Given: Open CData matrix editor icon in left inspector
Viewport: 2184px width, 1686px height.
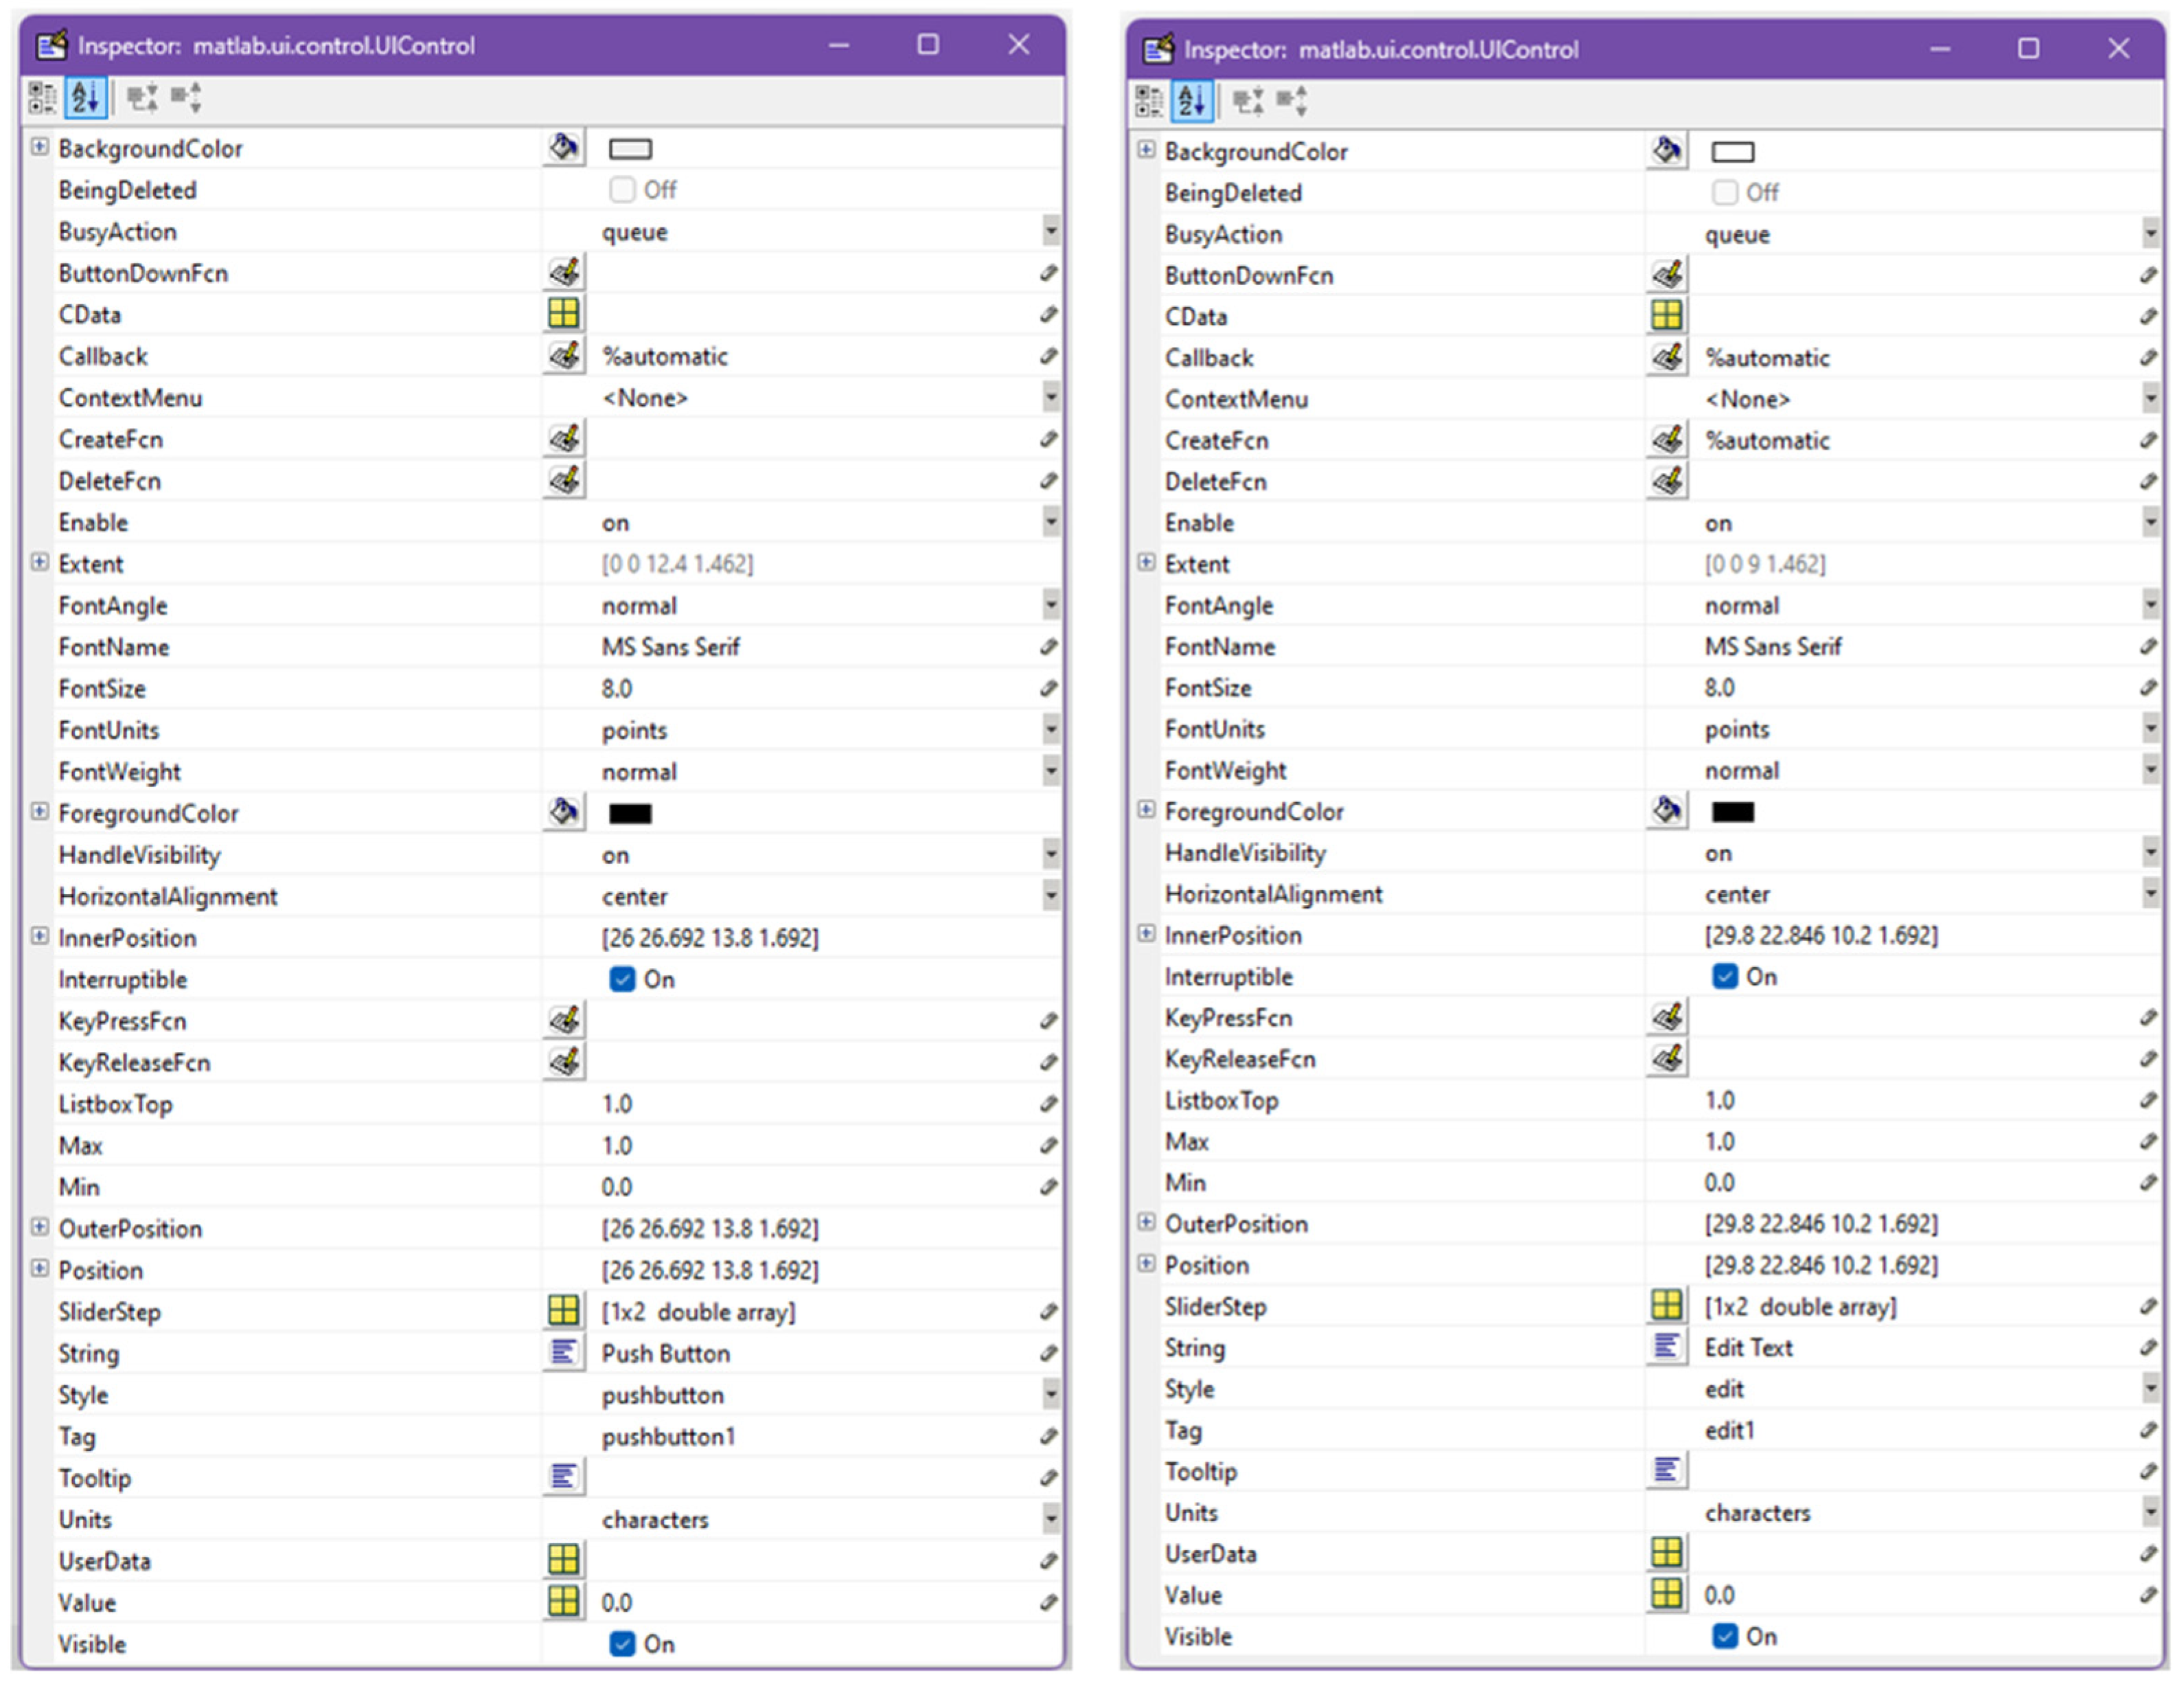Looking at the screenshot, I should 564,314.
